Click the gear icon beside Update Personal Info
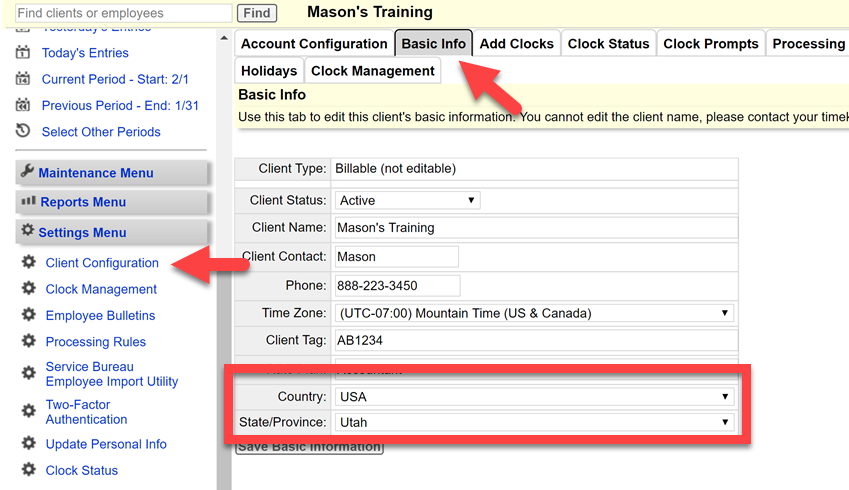Image resolution: width=849 pixels, height=490 pixels. [x=28, y=444]
